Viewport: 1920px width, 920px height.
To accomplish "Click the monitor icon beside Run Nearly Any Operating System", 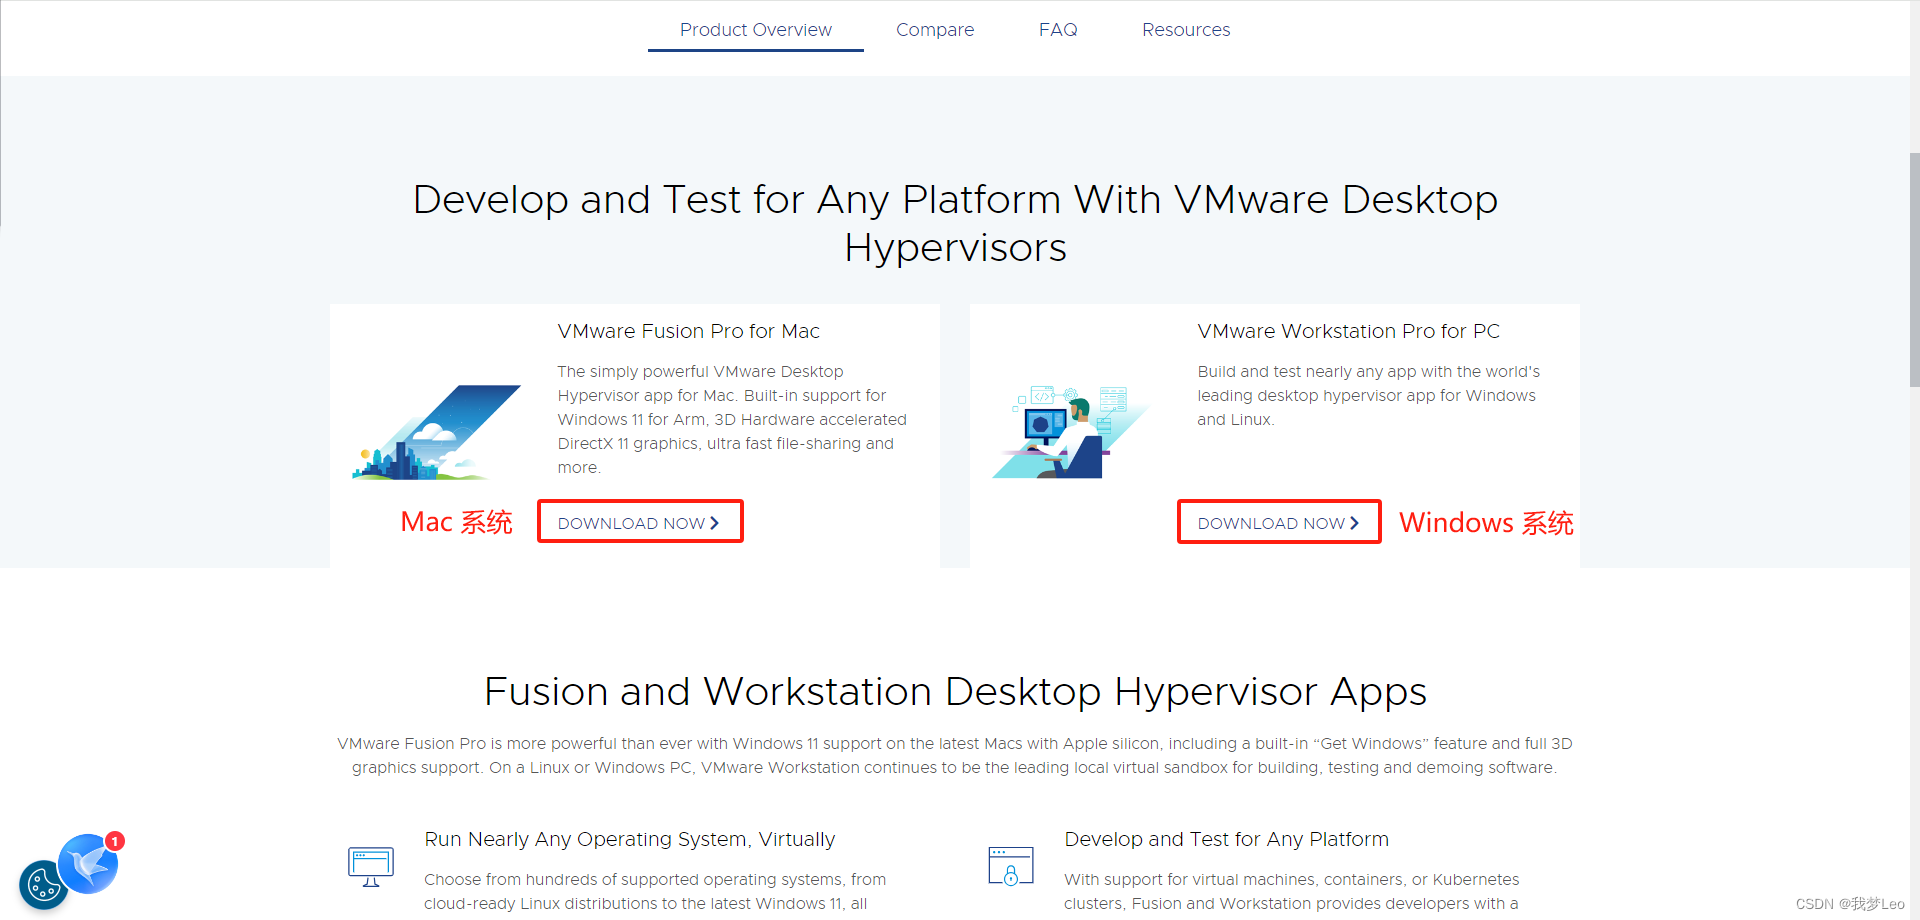I will point(371,866).
